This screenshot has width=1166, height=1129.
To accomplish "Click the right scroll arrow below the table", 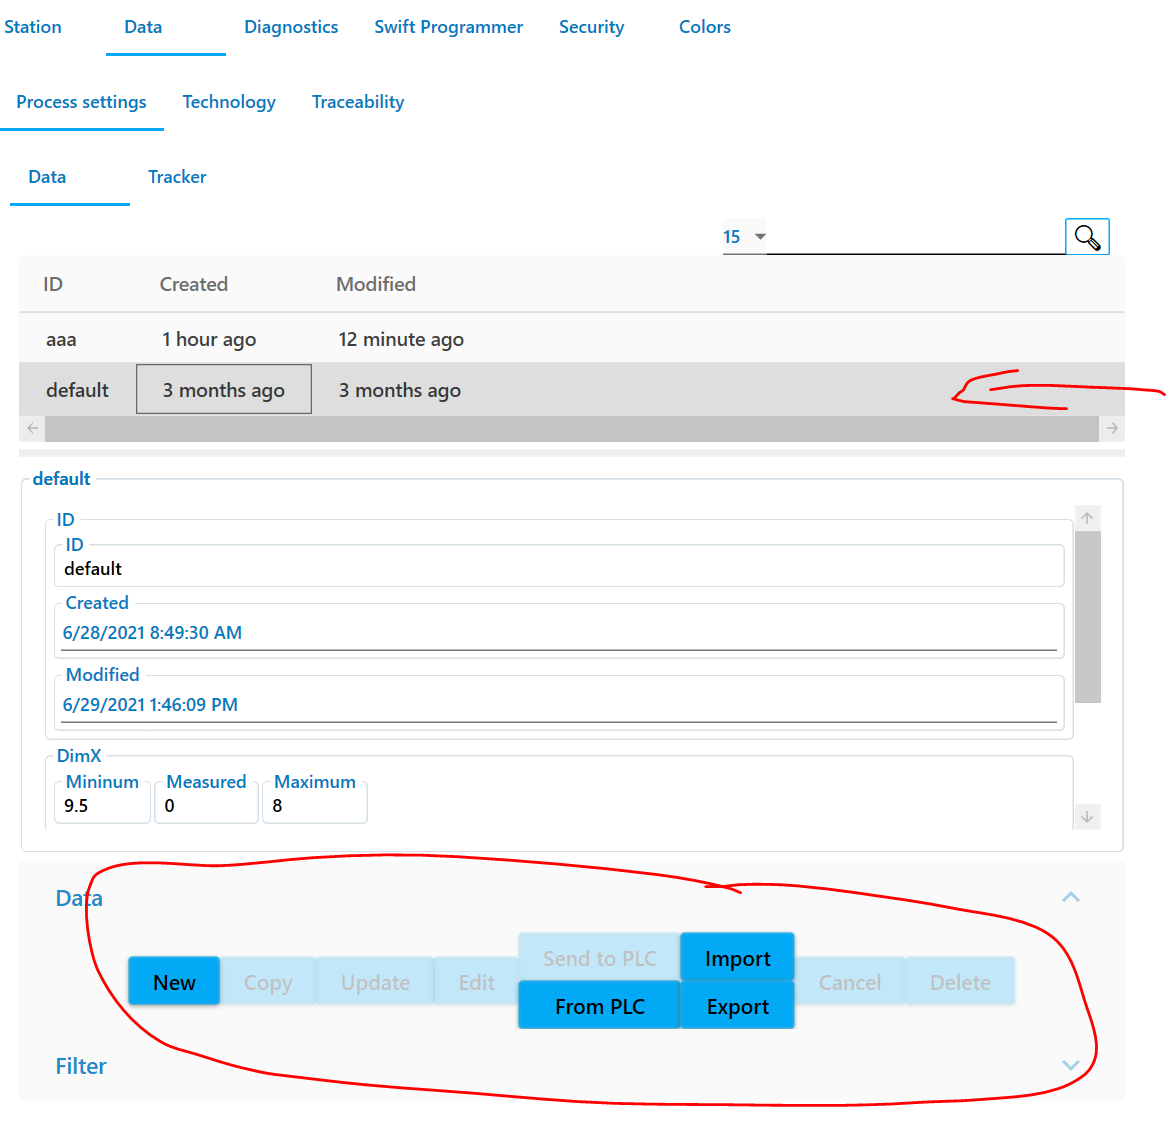I will point(1112,428).
